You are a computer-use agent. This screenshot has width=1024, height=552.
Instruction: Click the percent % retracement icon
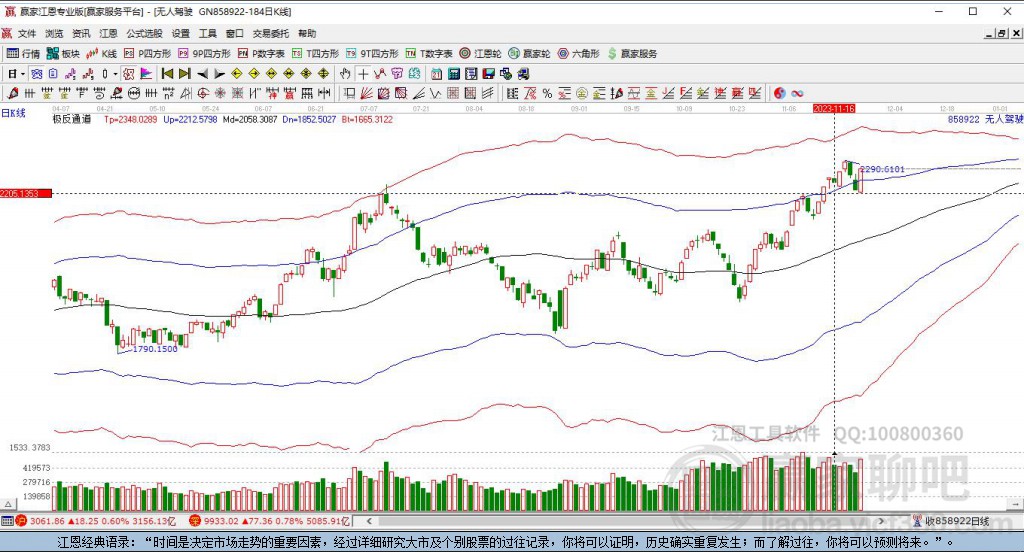click(x=547, y=93)
